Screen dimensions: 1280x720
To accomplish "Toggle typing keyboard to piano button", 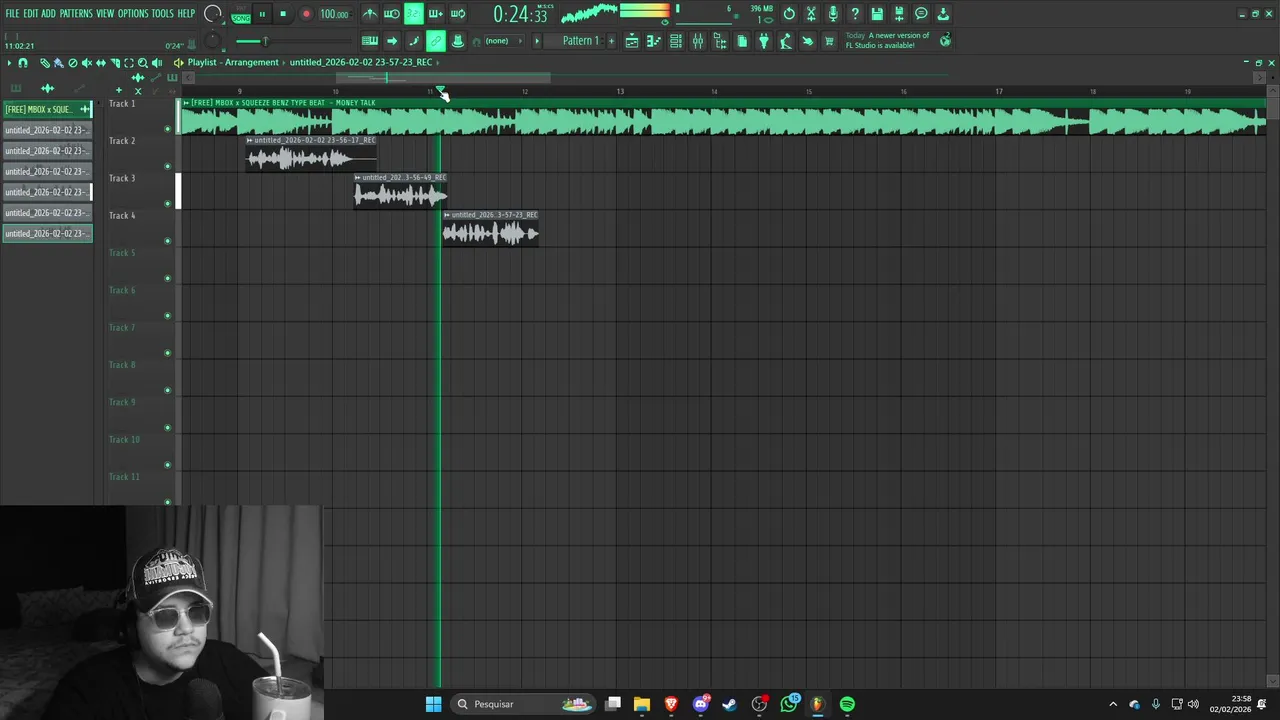I will [370, 41].
